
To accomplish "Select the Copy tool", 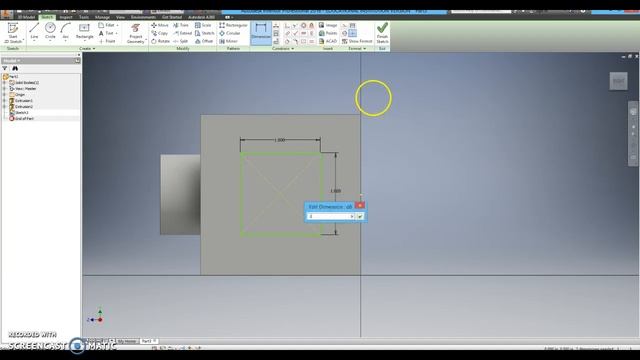I will point(160,33).
